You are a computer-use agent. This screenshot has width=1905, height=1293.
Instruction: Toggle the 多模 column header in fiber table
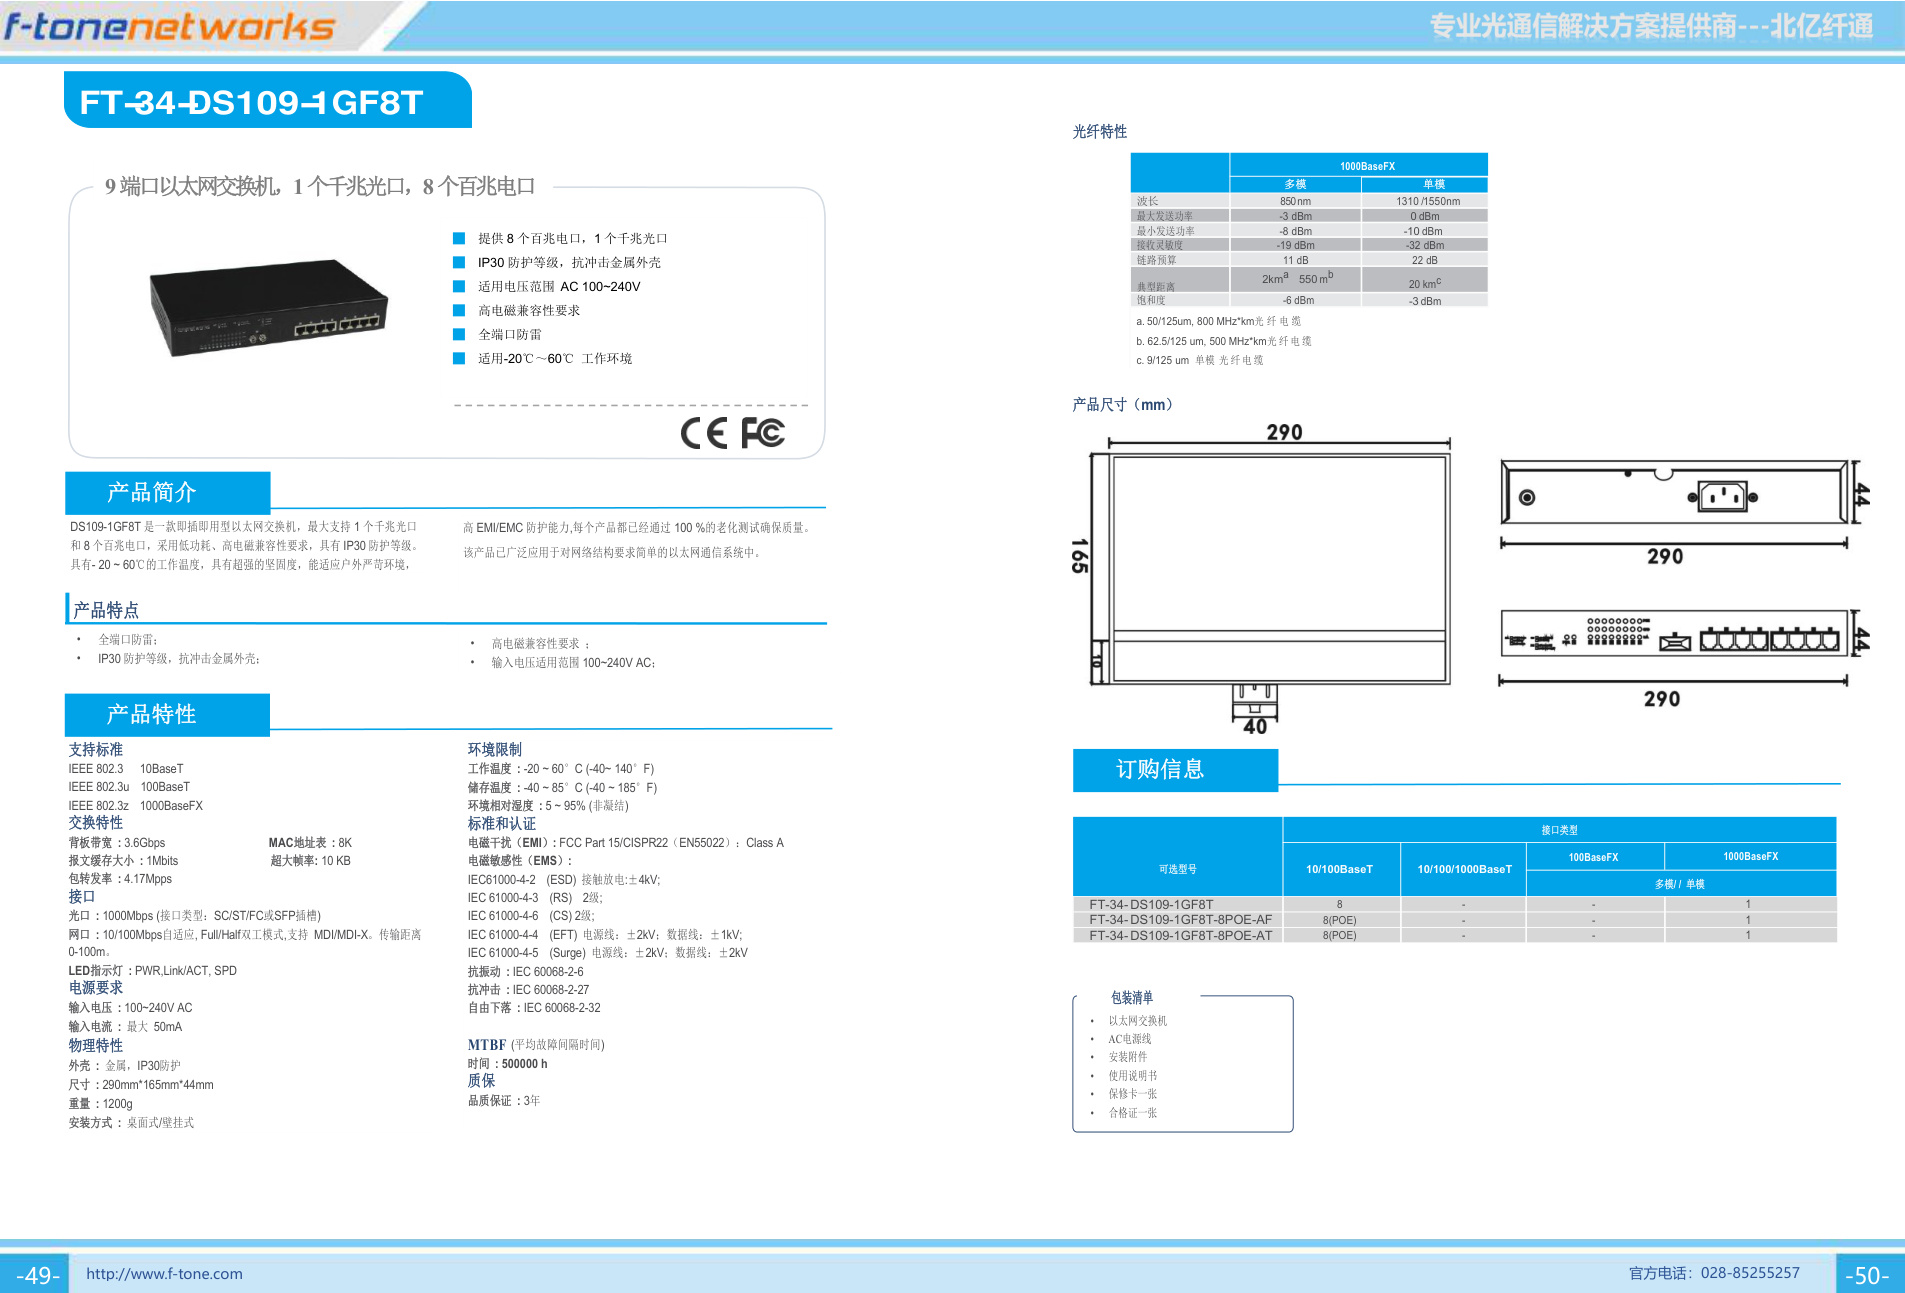point(1295,183)
